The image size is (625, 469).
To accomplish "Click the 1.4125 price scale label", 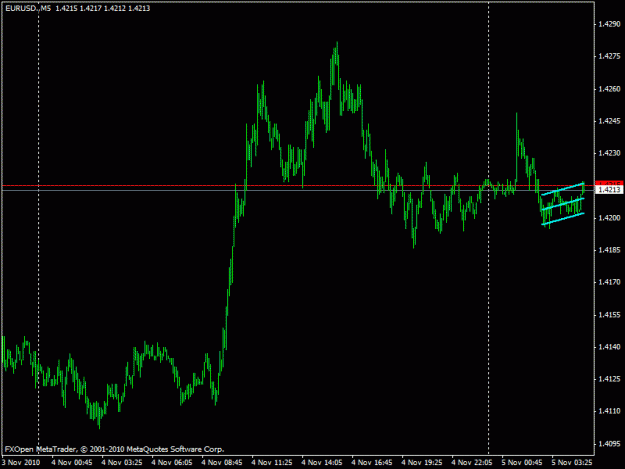I will (609, 379).
